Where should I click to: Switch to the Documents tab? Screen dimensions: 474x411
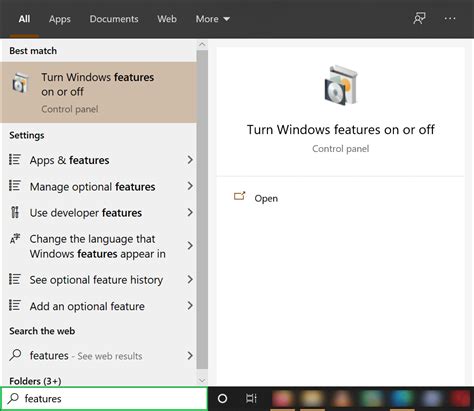coord(114,19)
